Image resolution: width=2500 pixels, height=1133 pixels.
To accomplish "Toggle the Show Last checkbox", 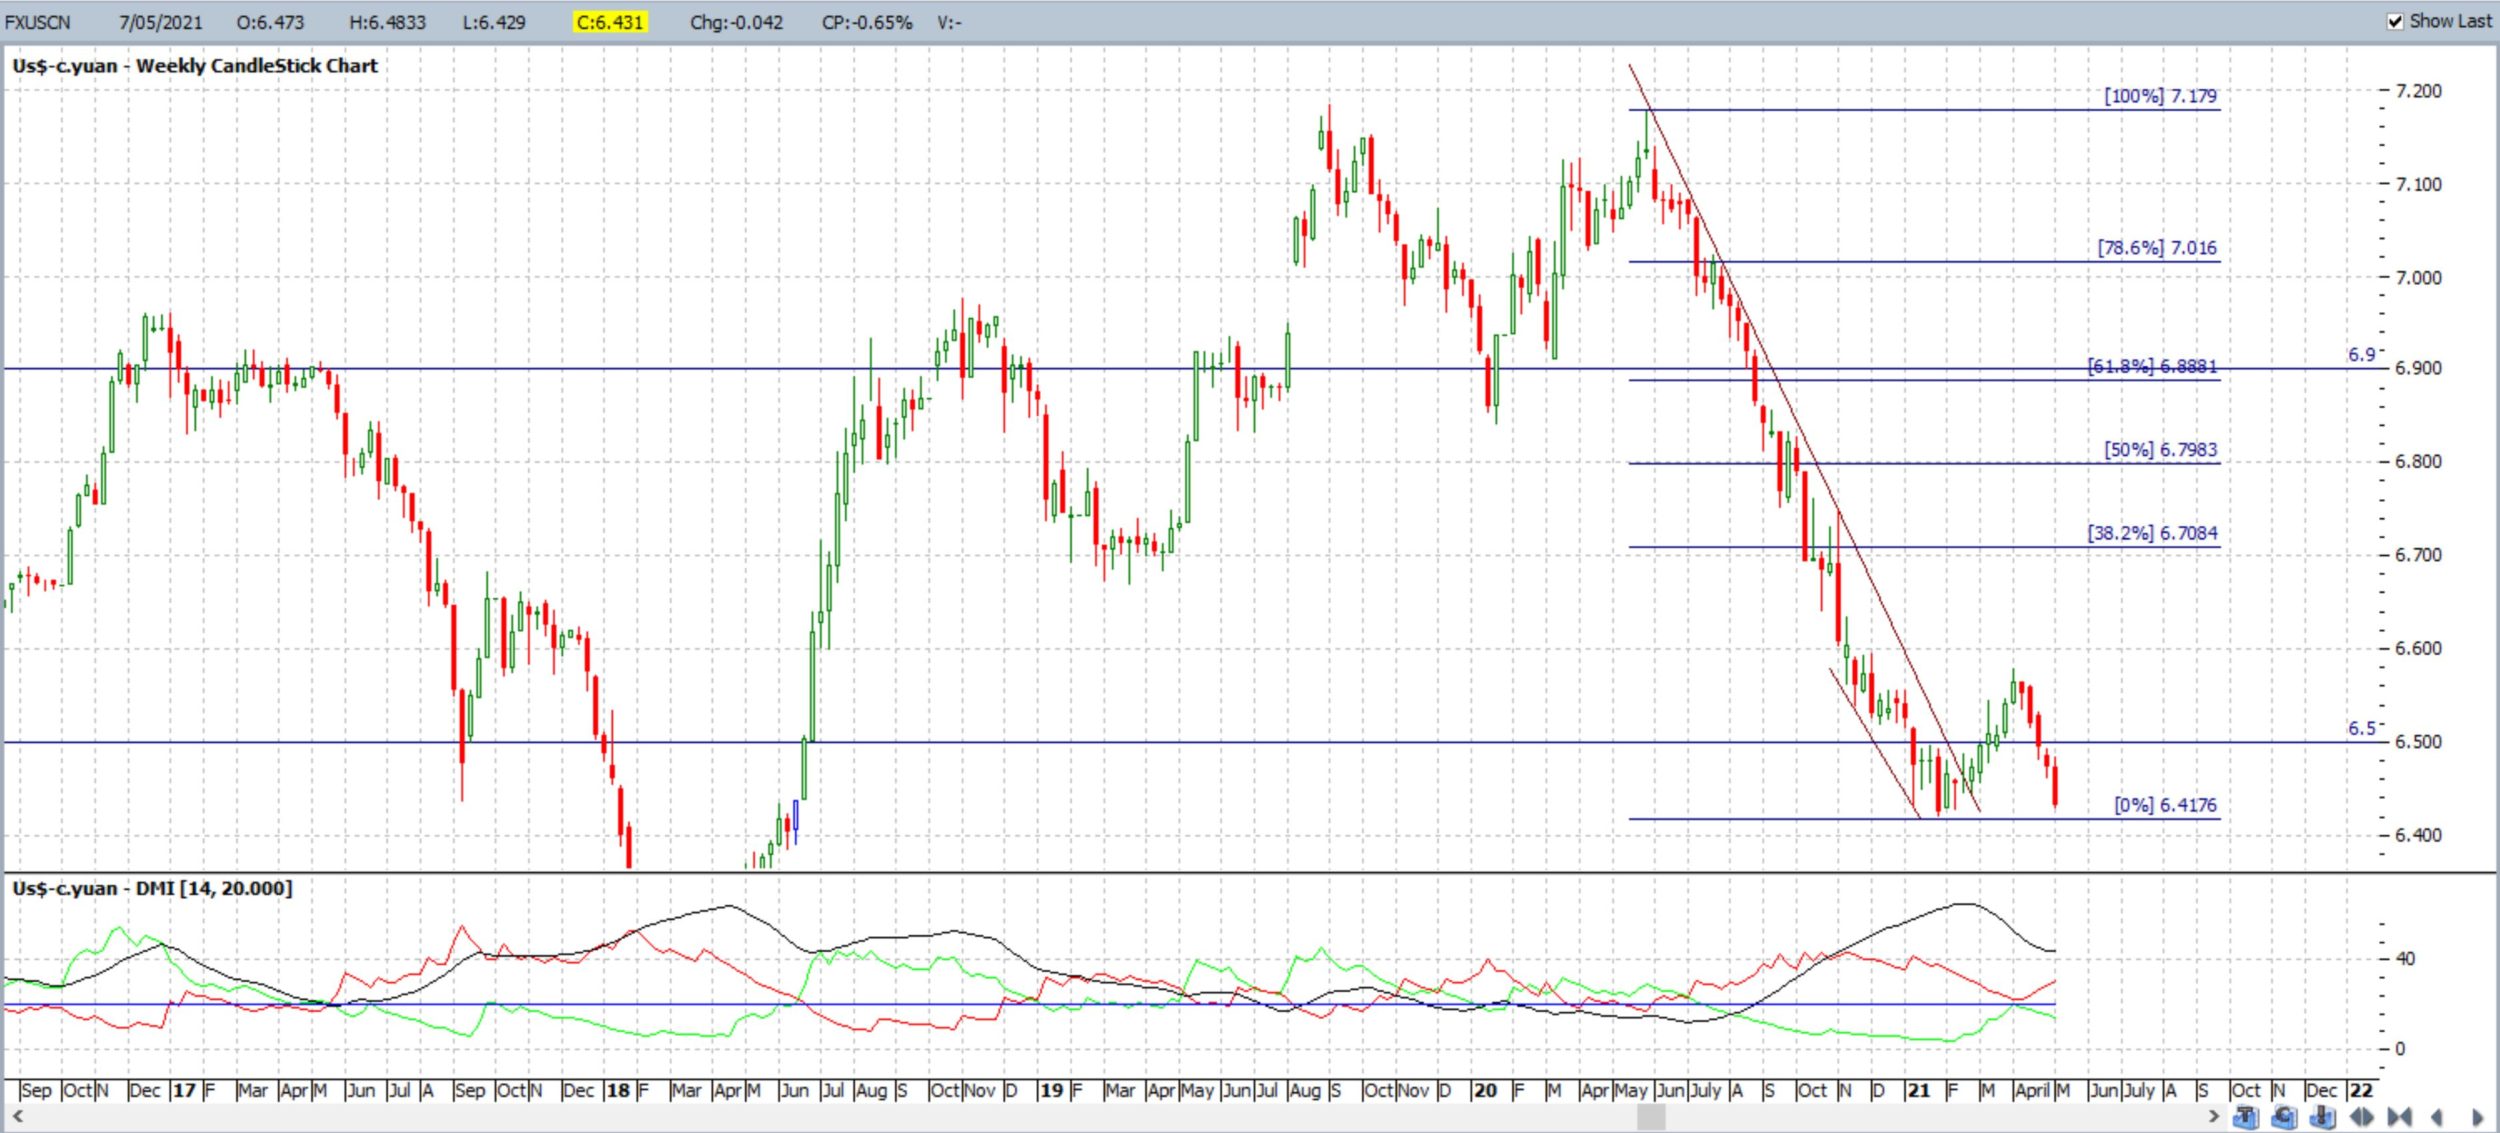I will click(x=2395, y=21).
